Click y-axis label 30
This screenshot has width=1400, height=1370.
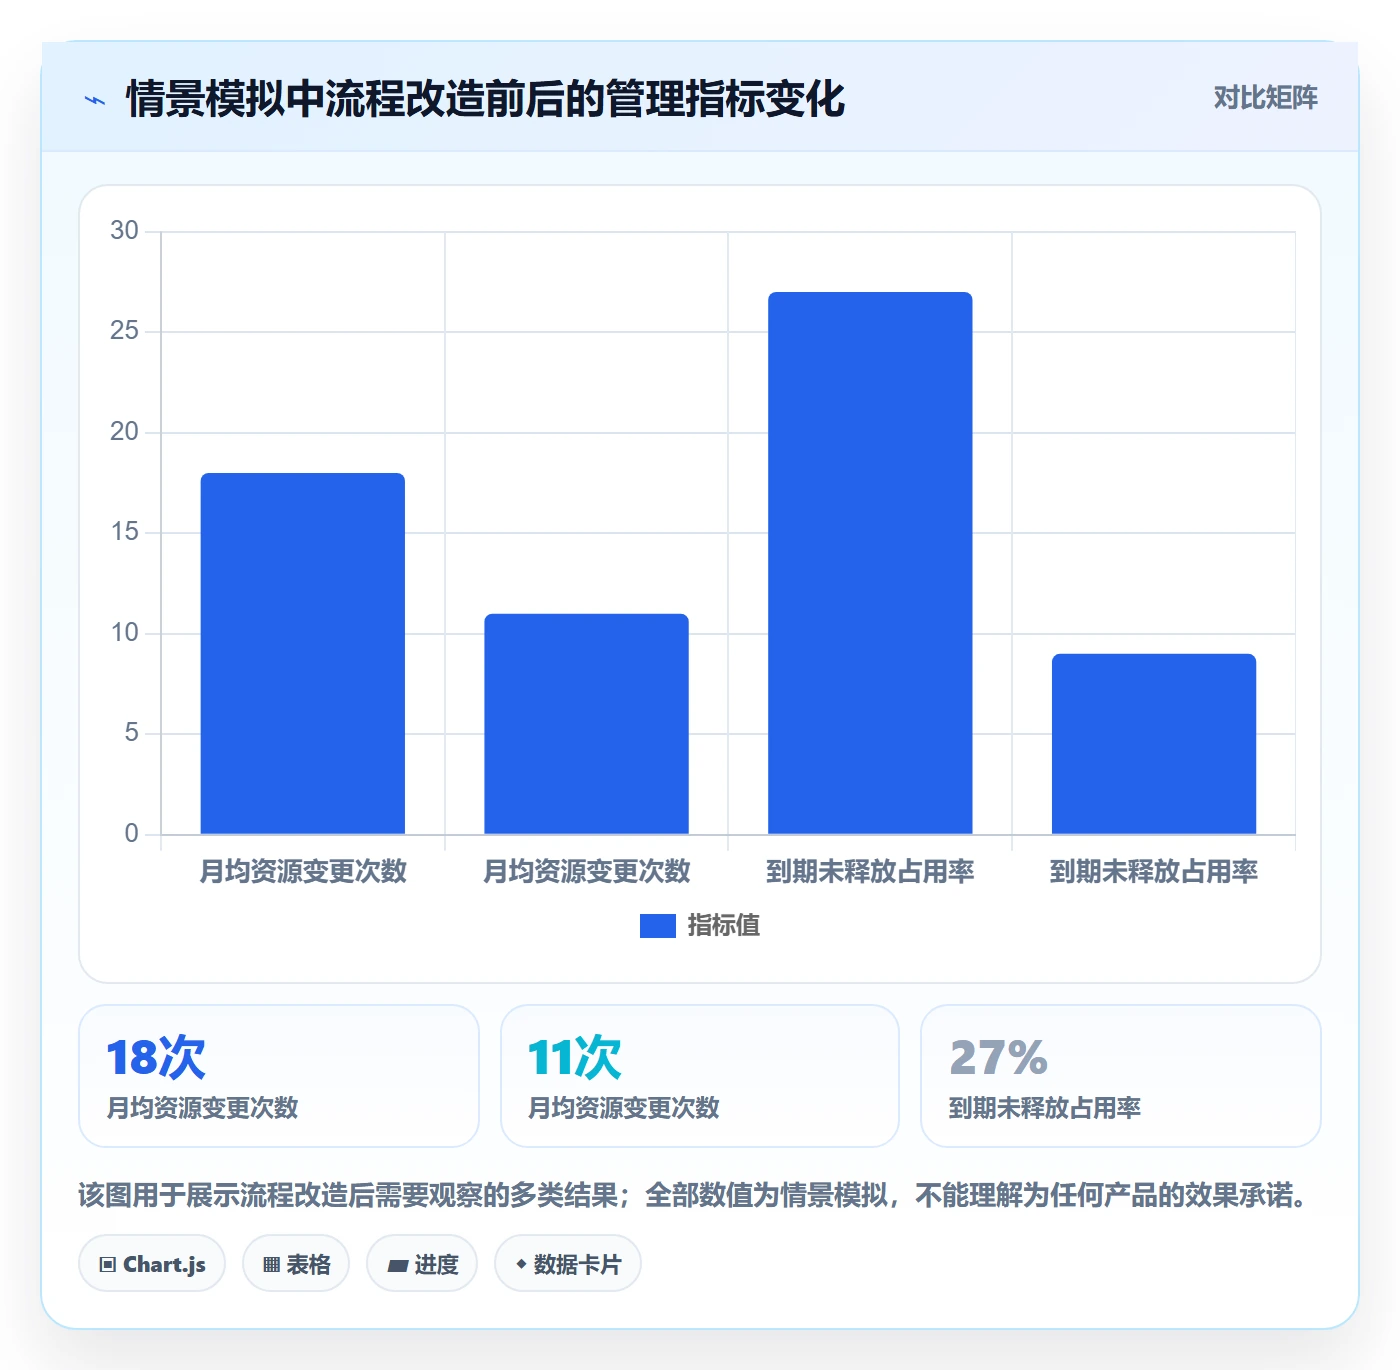(124, 231)
